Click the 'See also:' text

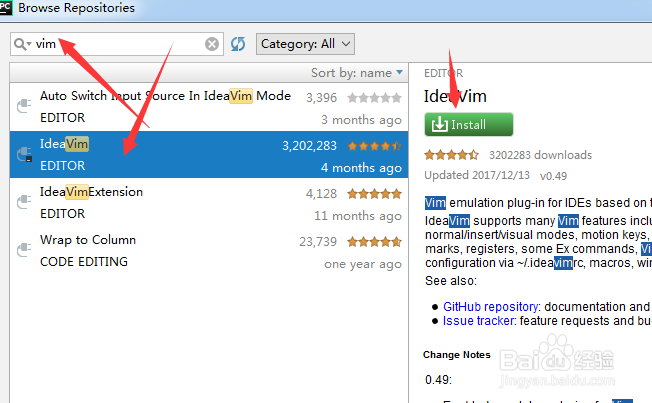click(x=451, y=281)
